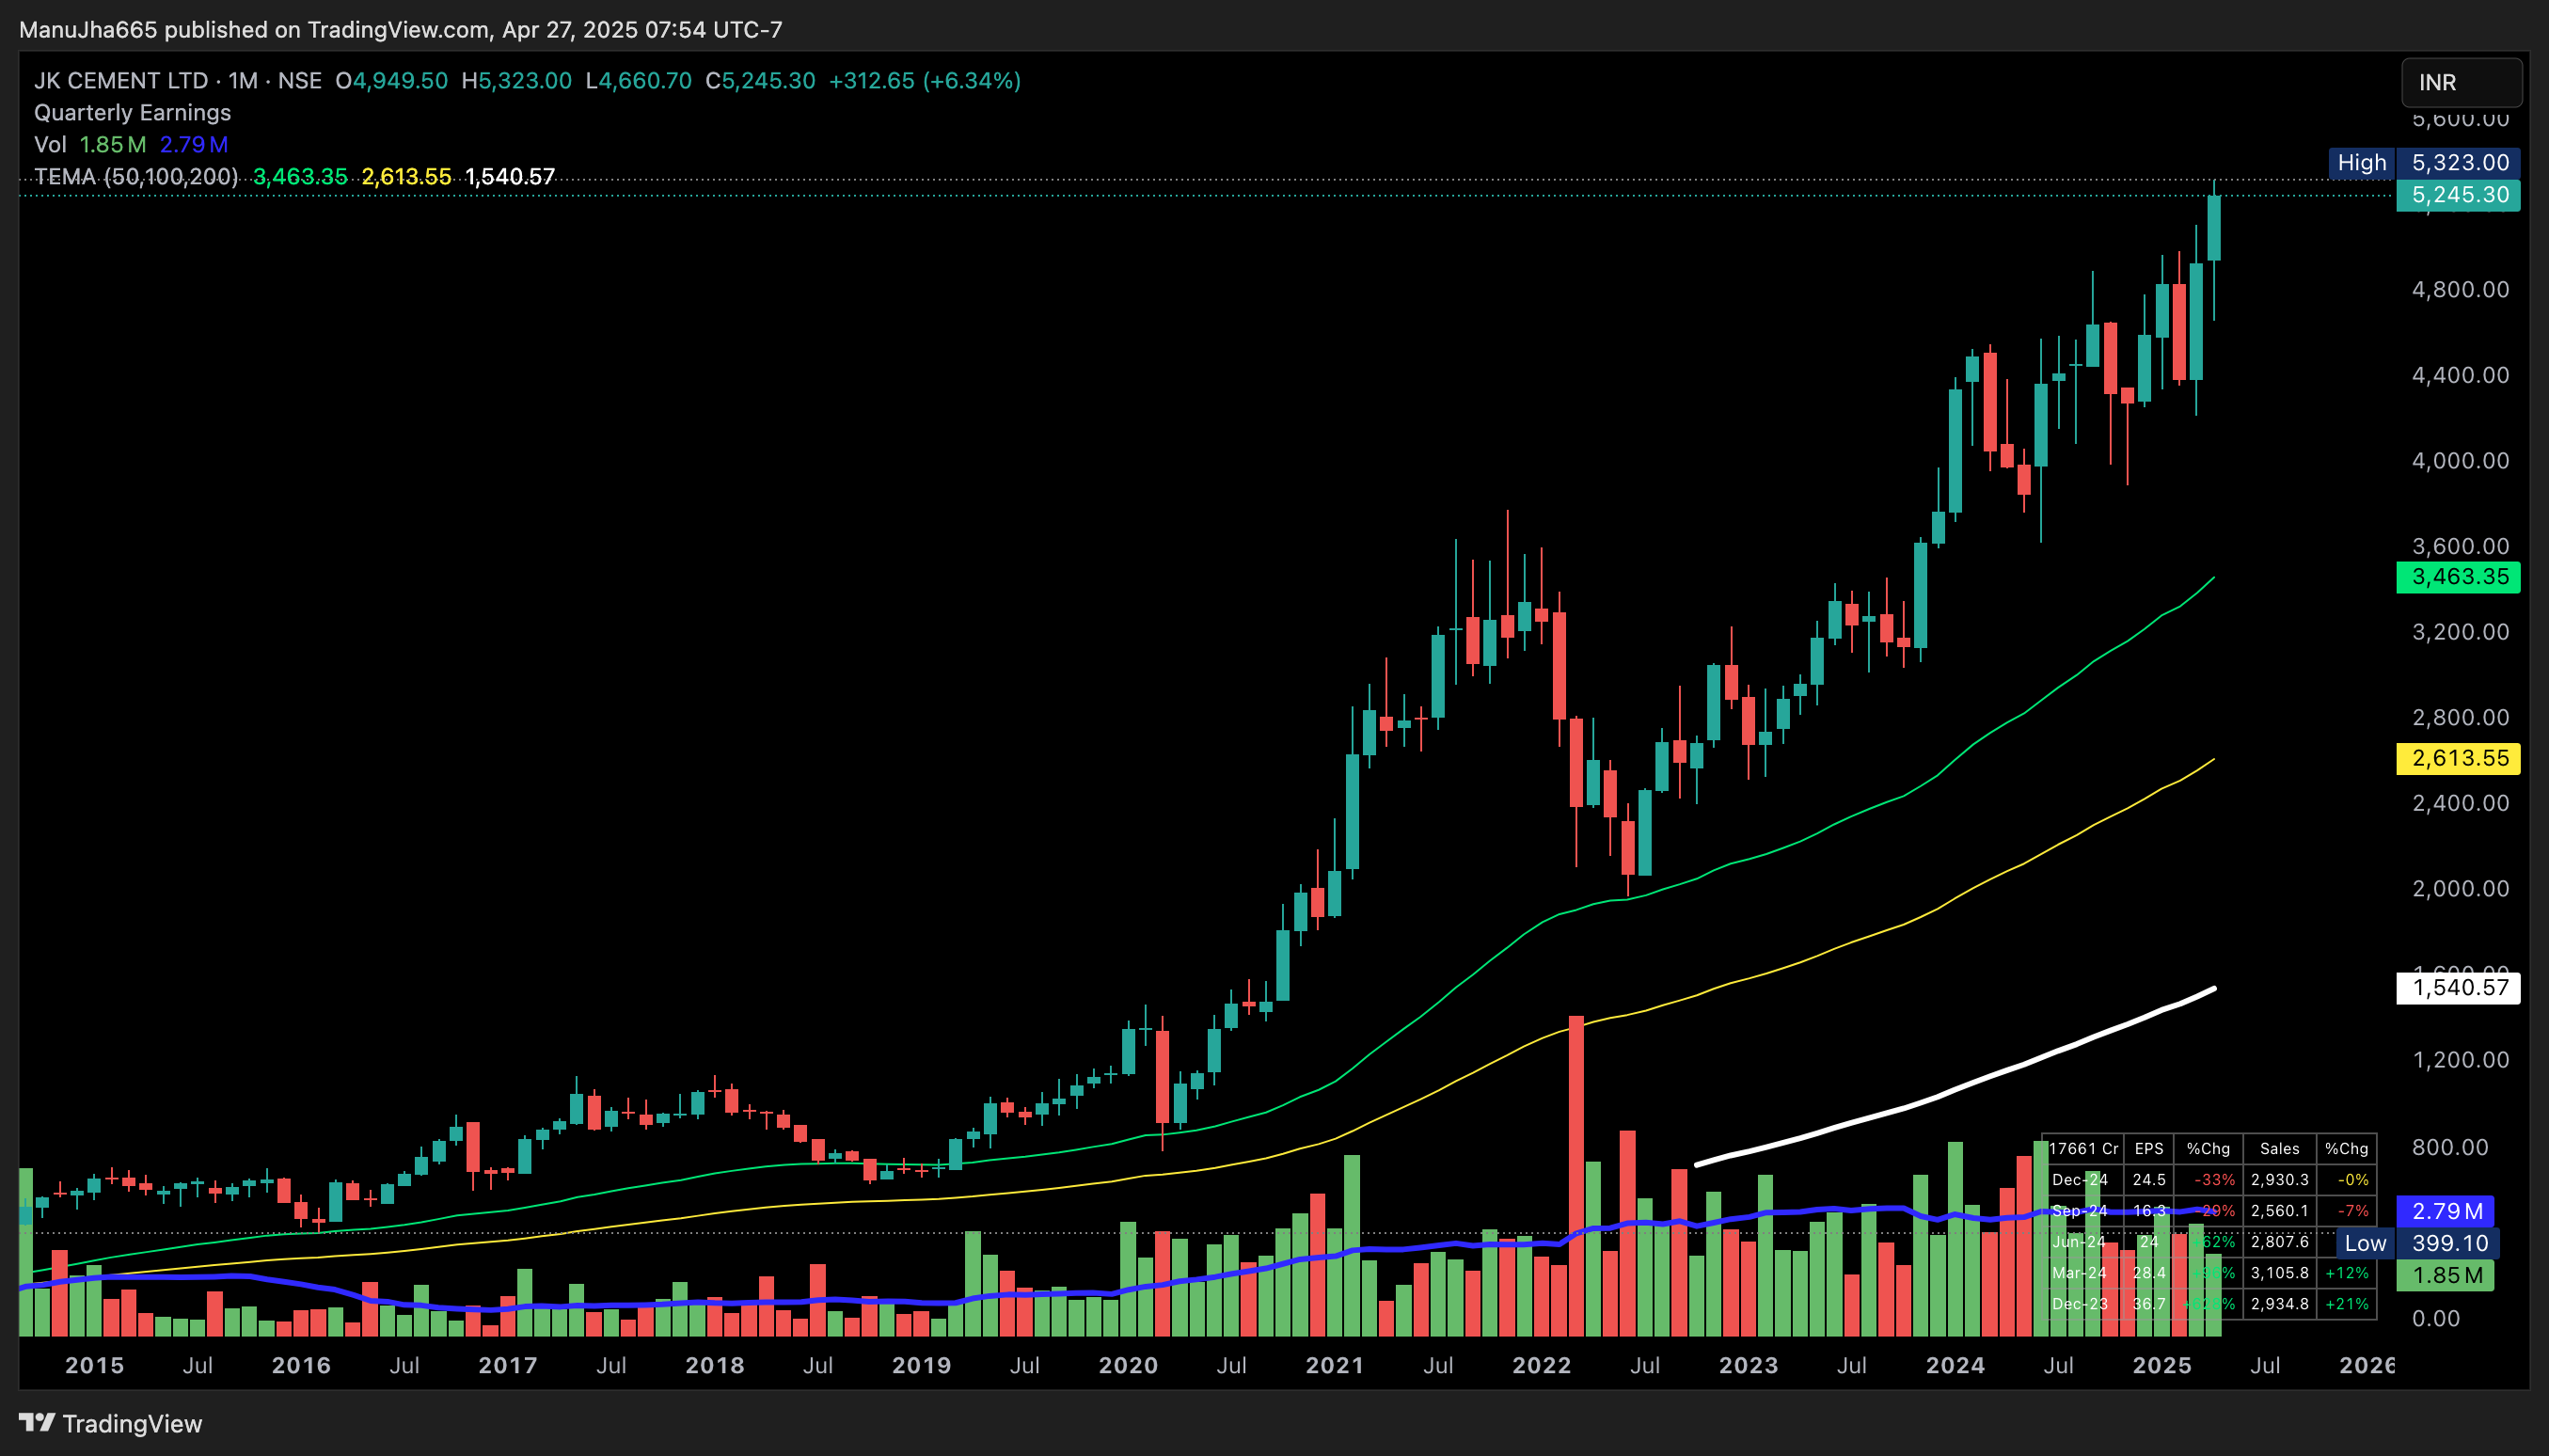This screenshot has height=1456, width=2549.
Task: Select the TEMA (50,100,200) indicator legend
Action: pos(136,177)
